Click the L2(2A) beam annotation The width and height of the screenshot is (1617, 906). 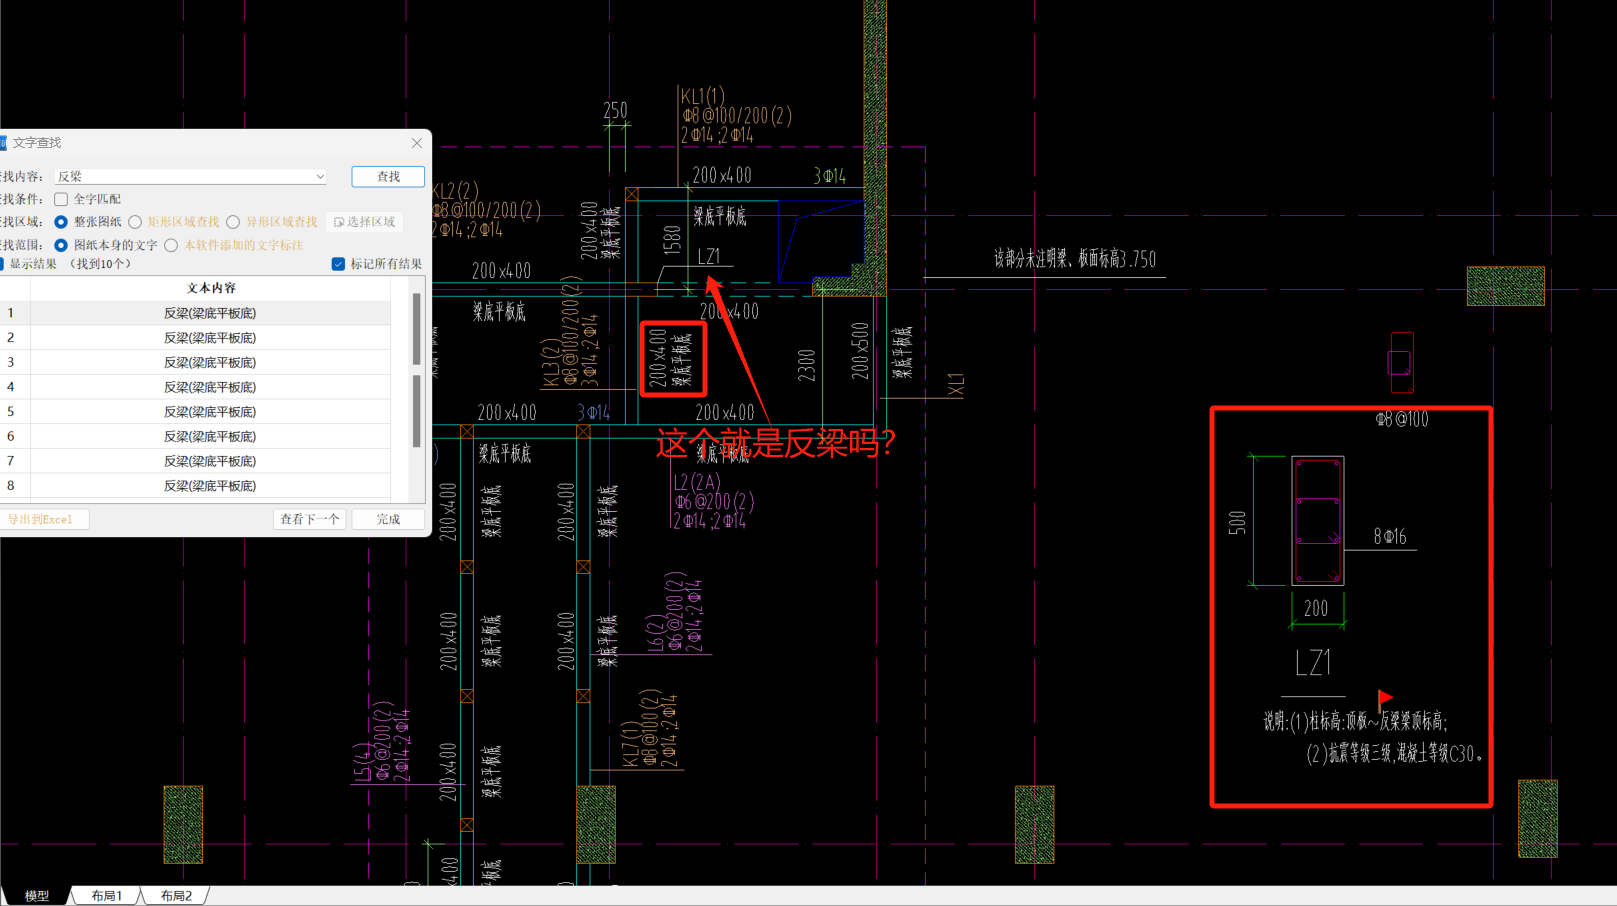[x=697, y=482]
